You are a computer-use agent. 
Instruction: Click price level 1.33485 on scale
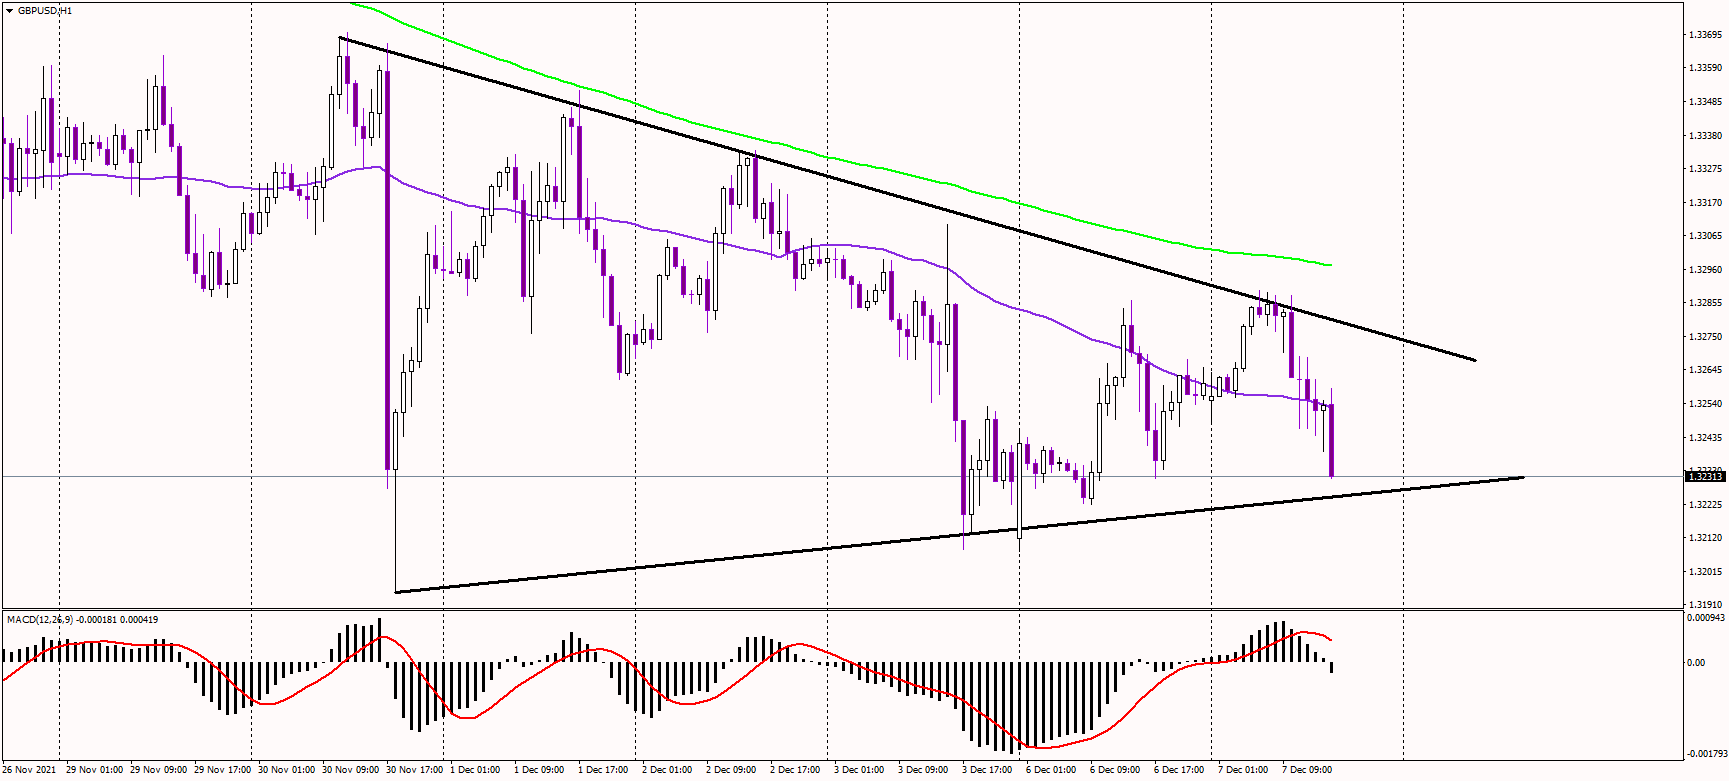coord(1705,102)
